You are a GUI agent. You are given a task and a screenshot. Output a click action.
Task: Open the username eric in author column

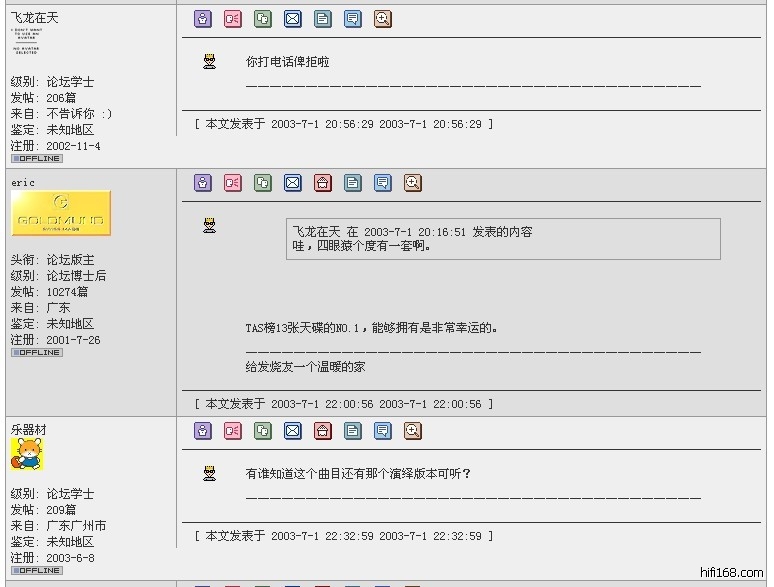tap(23, 182)
